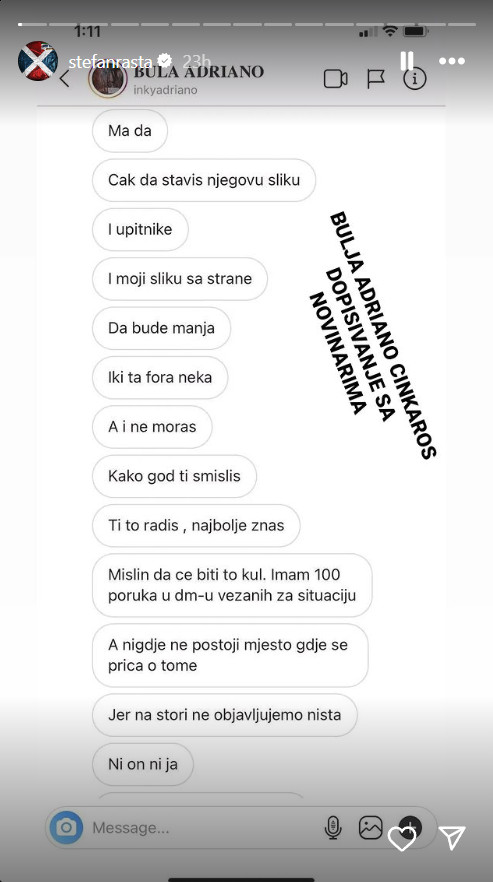
Task: Tap the 'Ma da' message bubble
Action: [x=130, y=130]
